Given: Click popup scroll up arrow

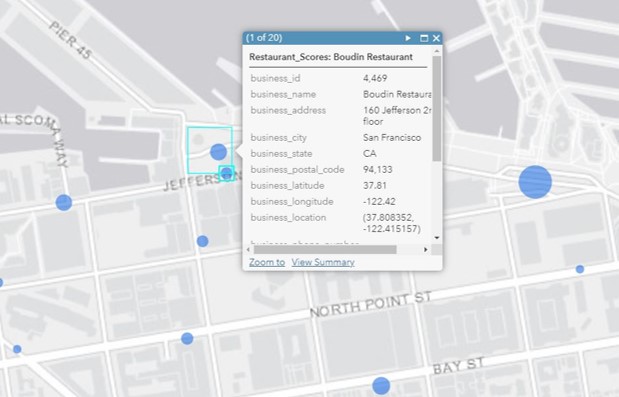Looking at the screenshot, I should (x=437, y=51).
